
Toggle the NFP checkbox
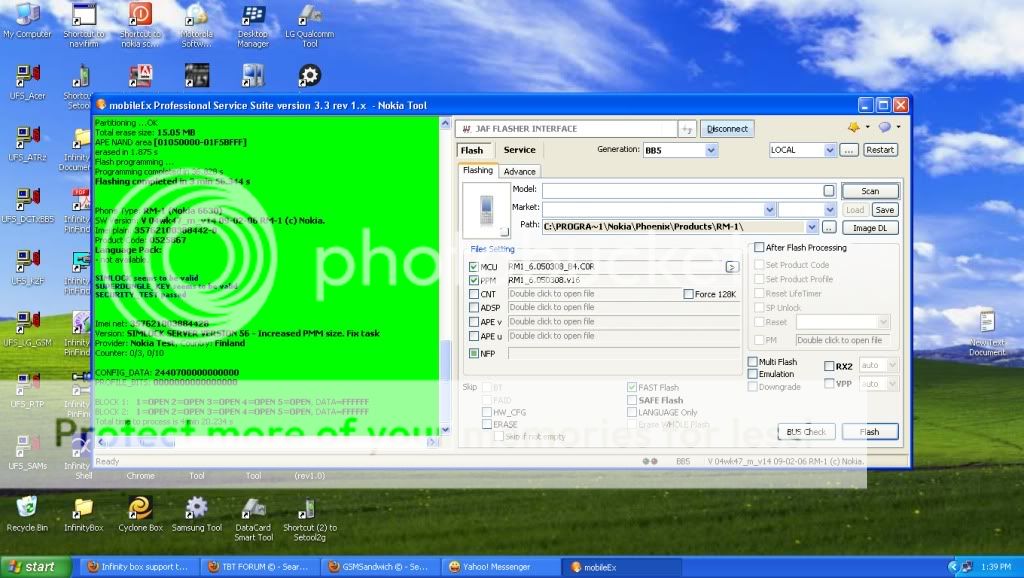point(473,353)
